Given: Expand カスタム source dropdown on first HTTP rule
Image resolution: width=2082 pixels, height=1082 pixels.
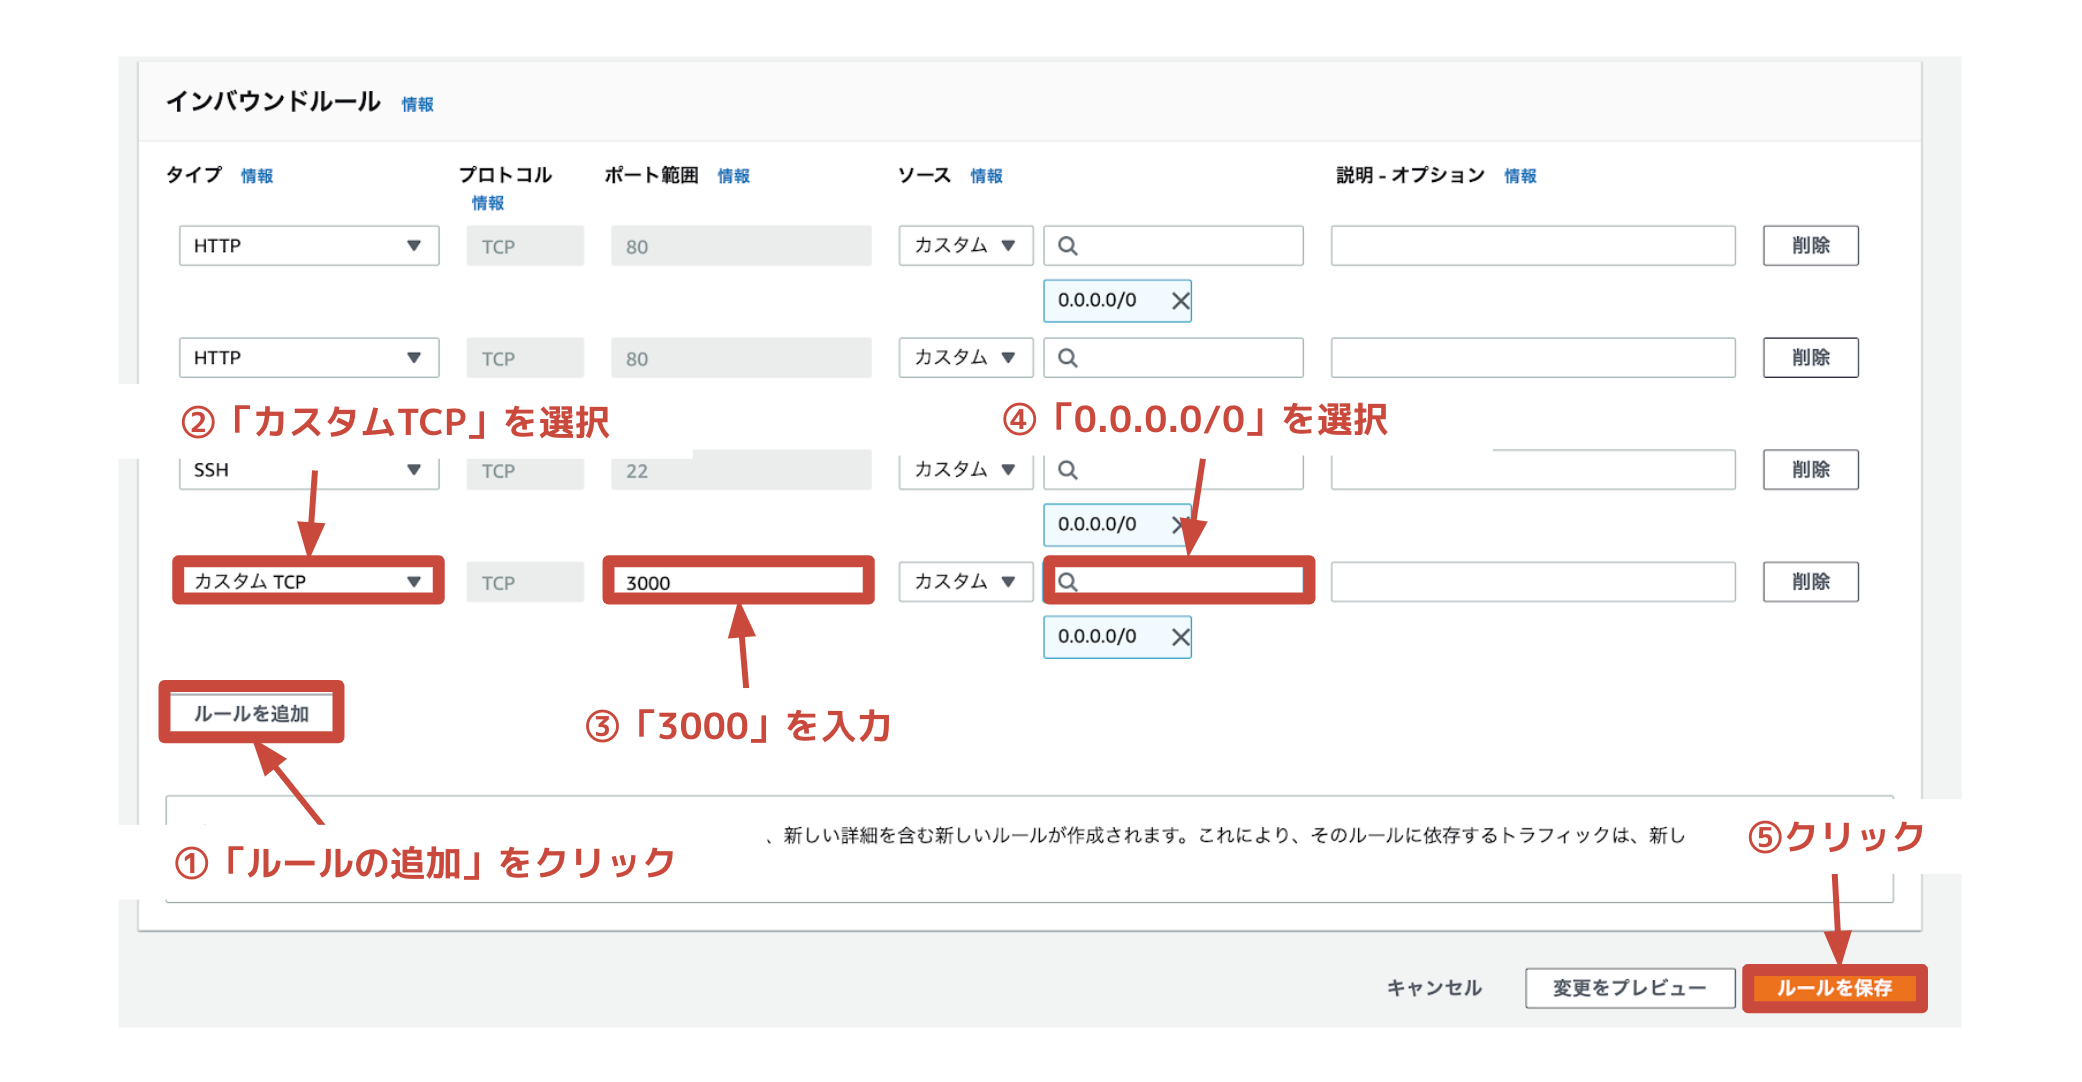Looking at the screenshot, I should pos(964,246).
